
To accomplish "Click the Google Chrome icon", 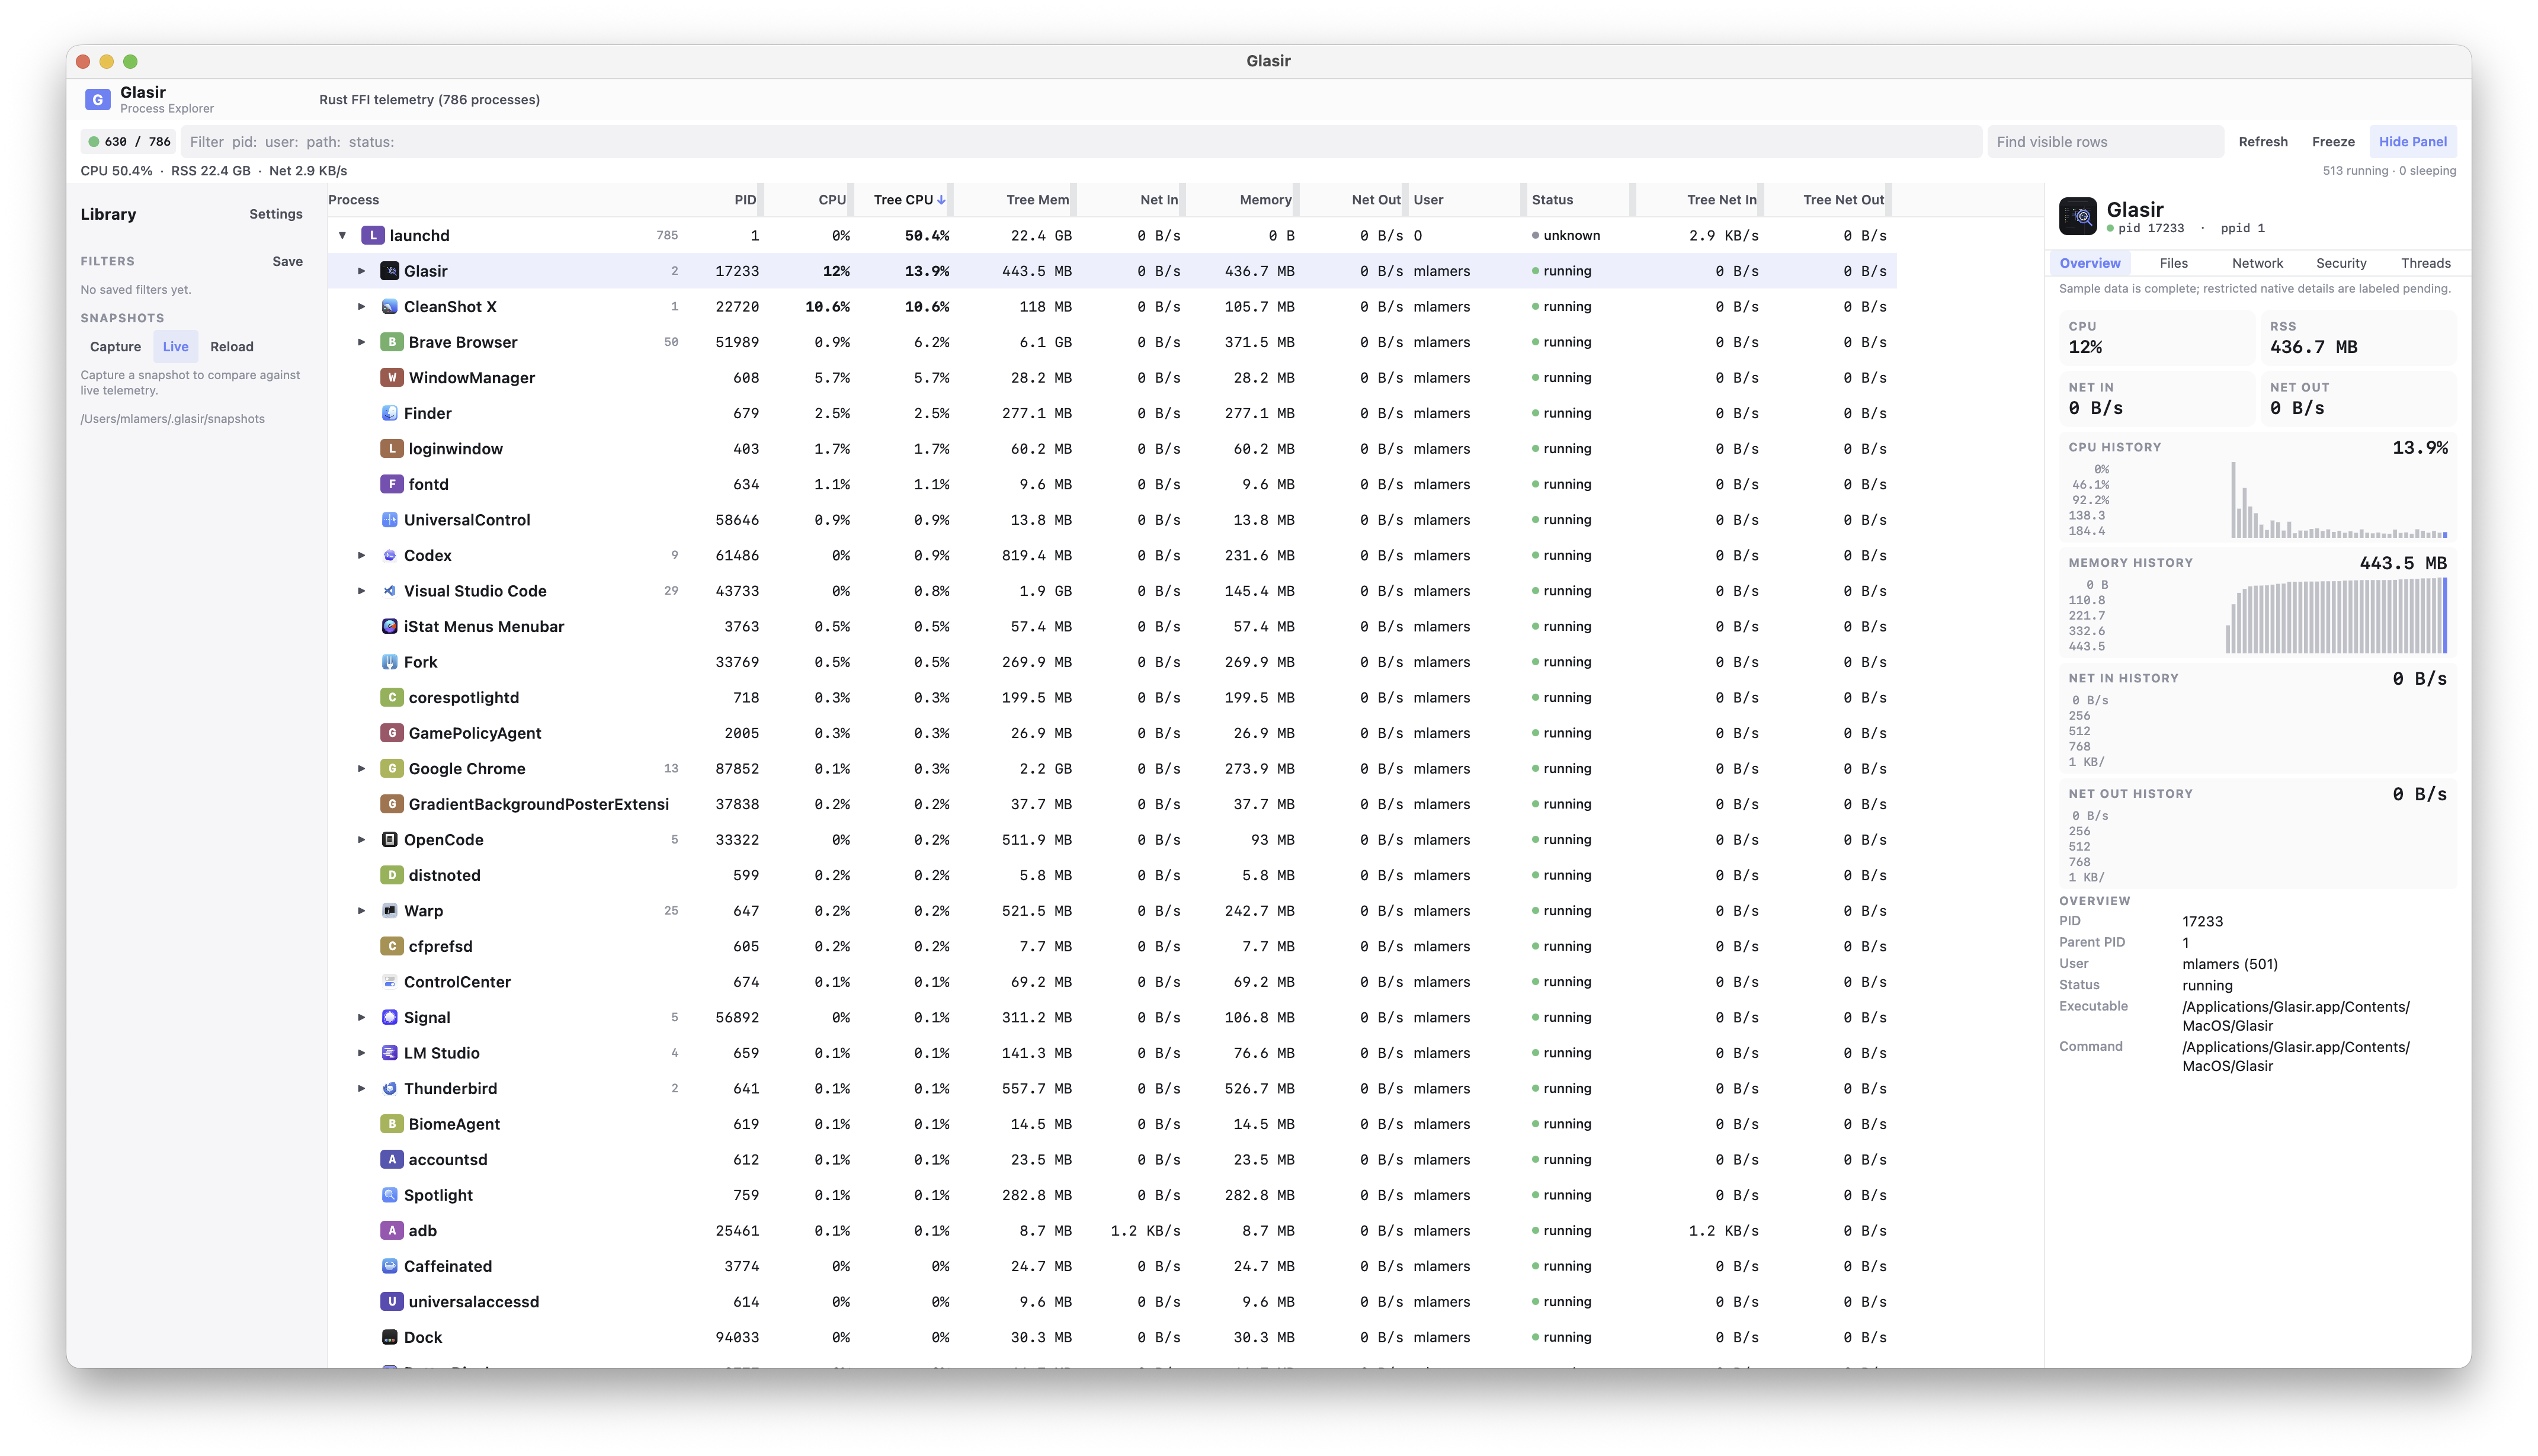I will point(392,768).
